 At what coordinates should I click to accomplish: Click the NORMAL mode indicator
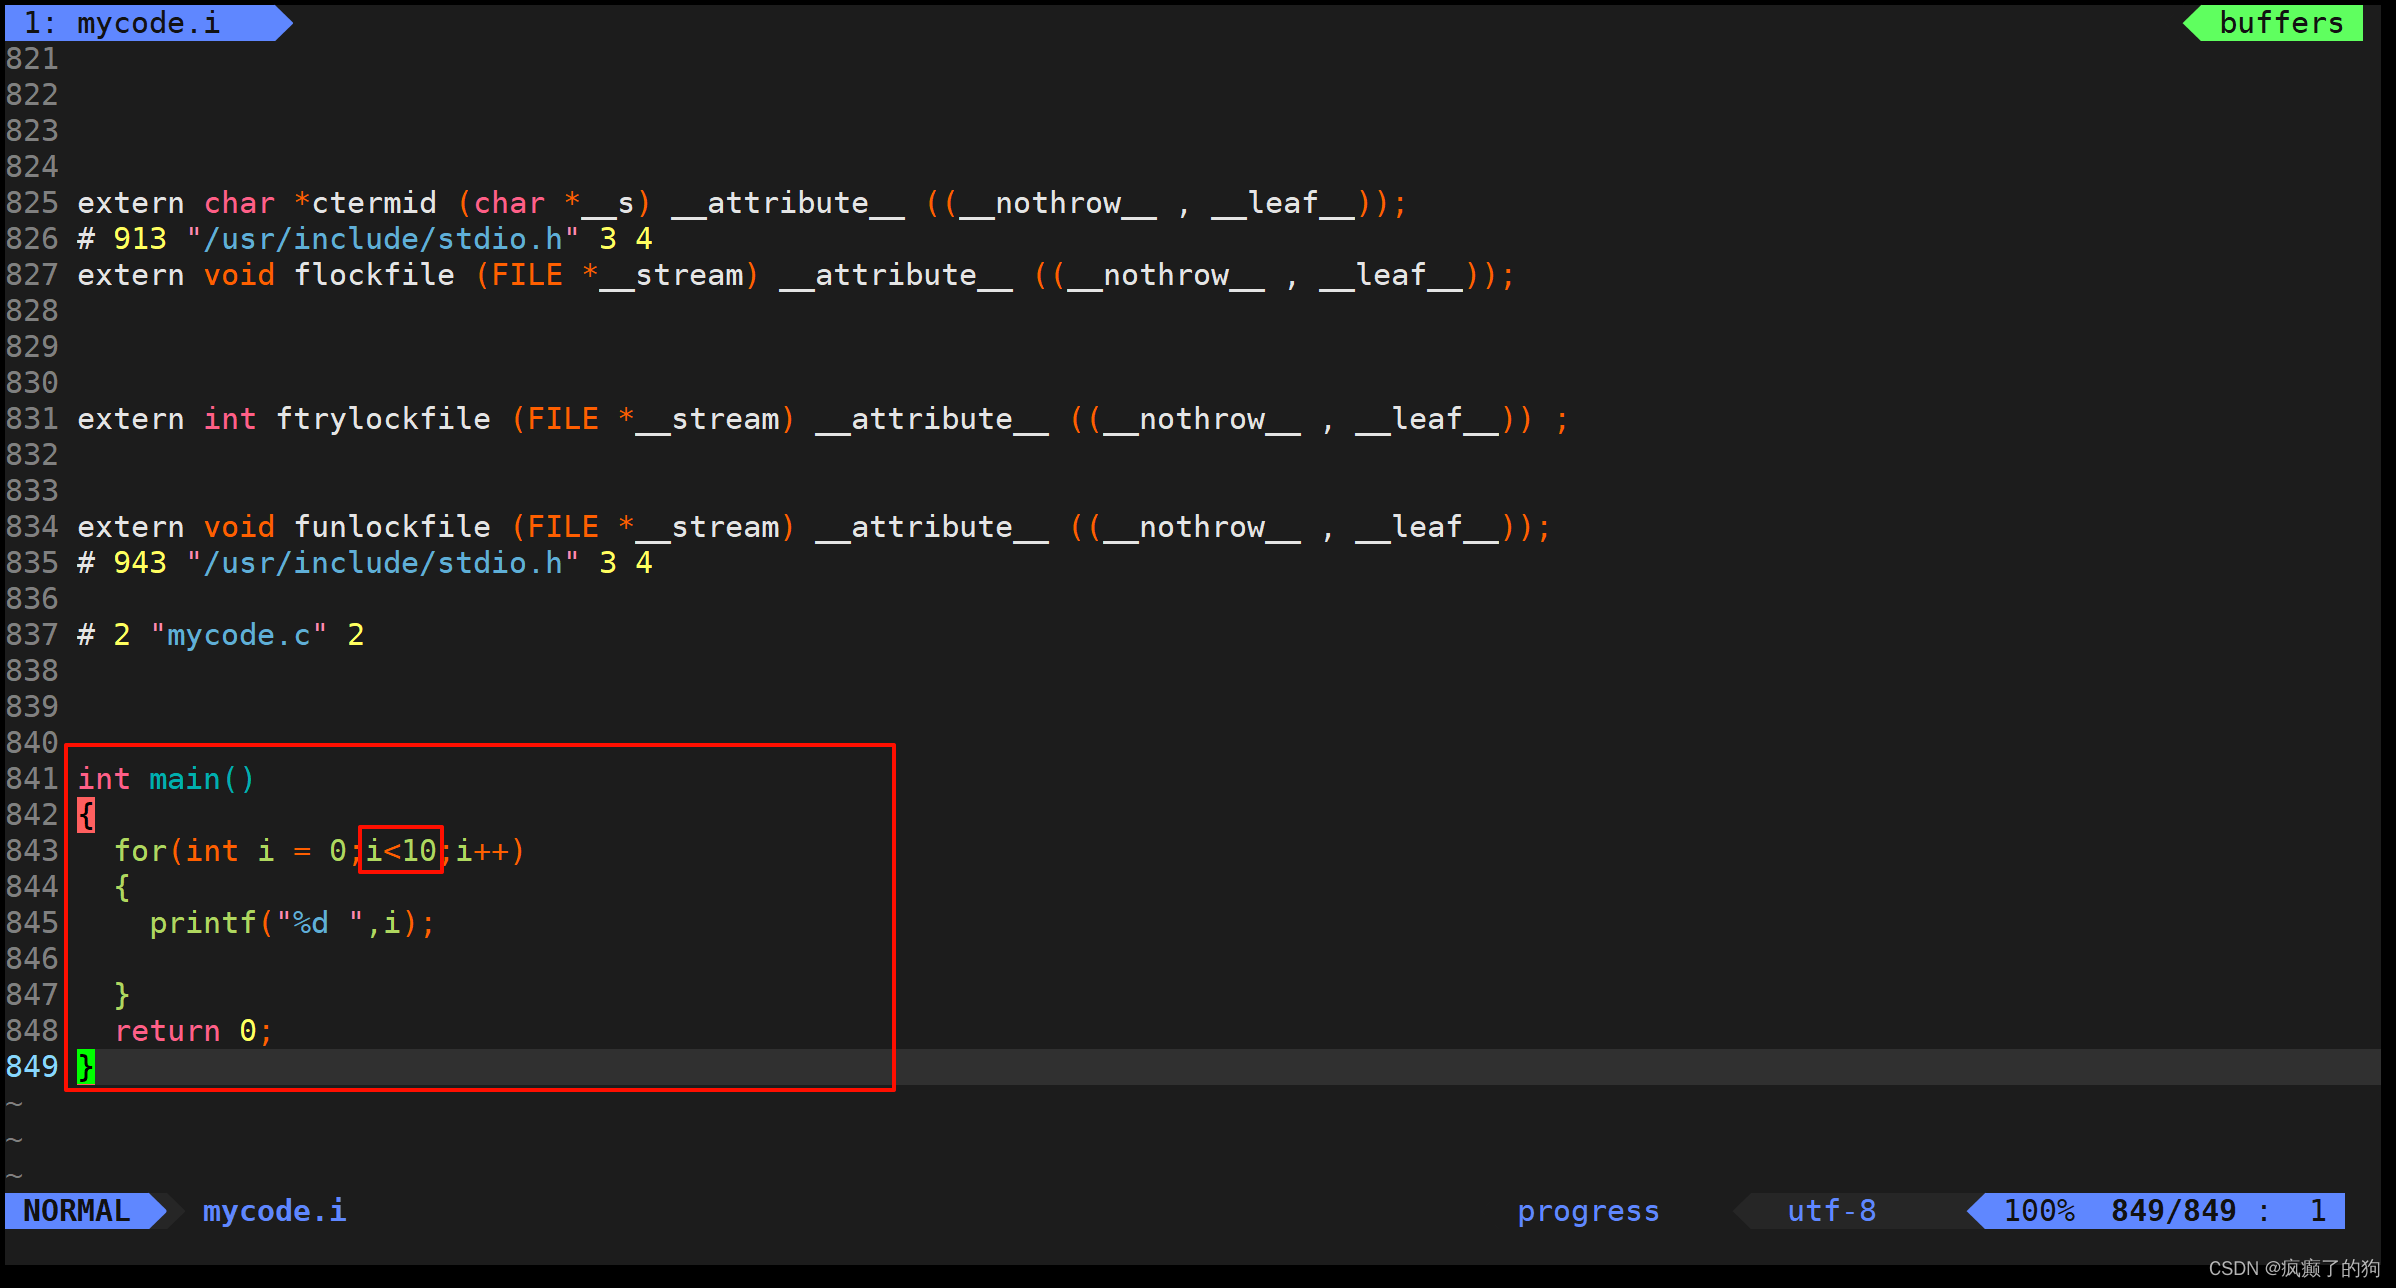point(77,1210)
